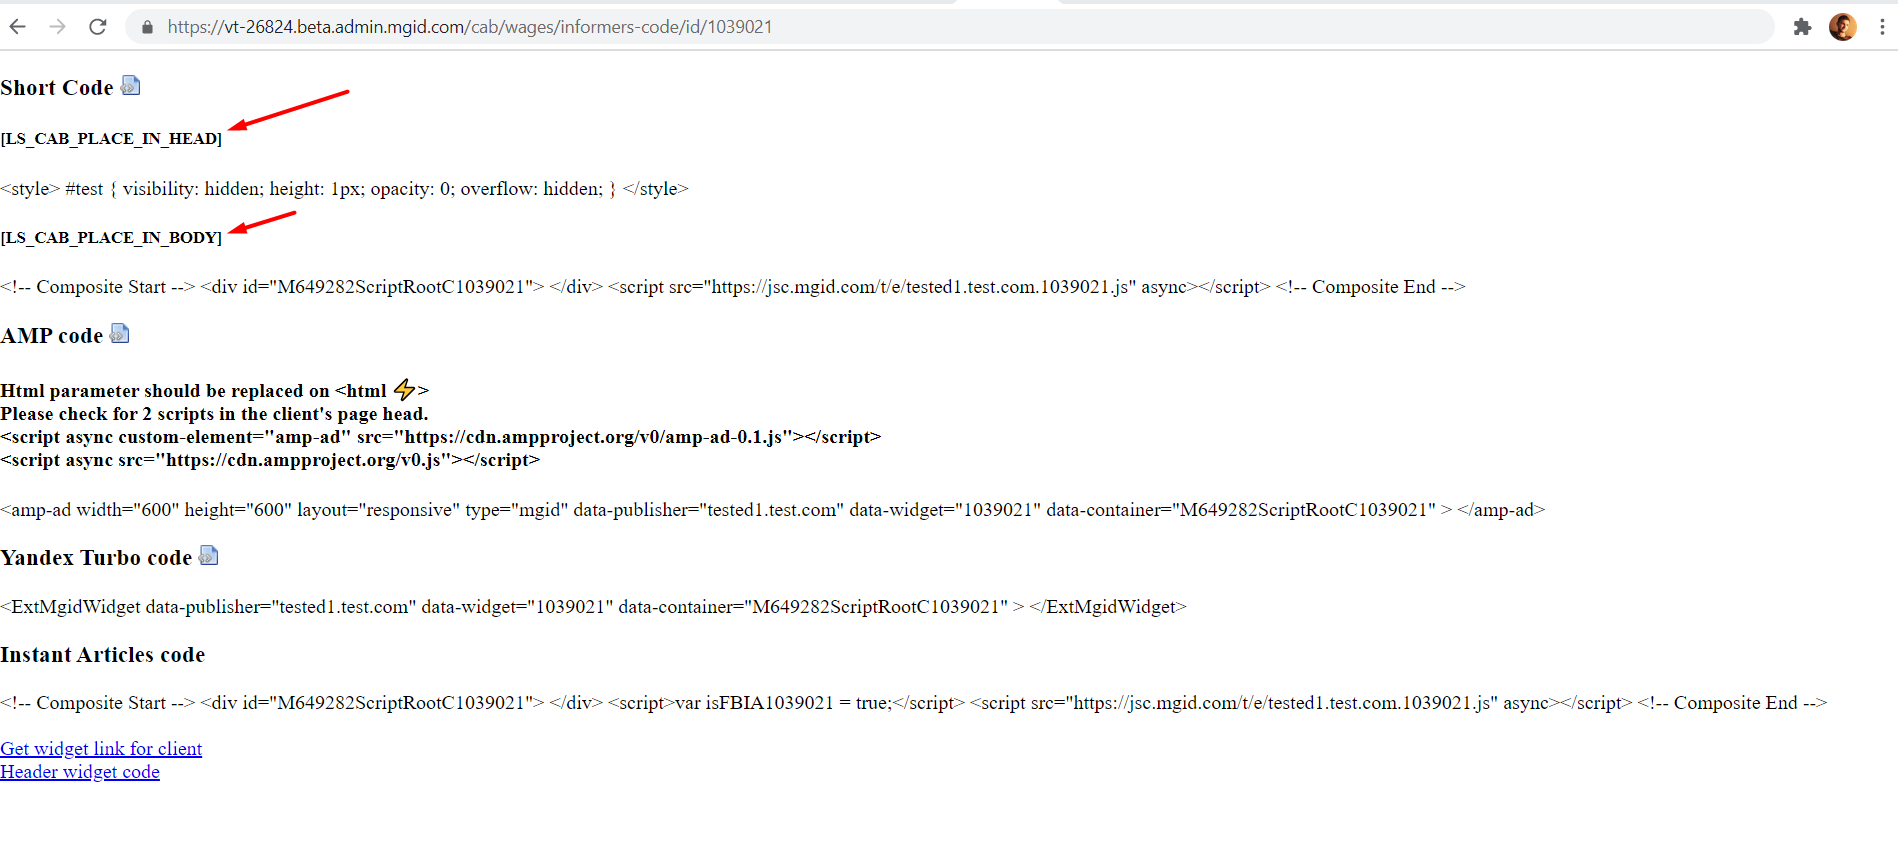Click the #test style code line
The height and width of the screenshot is (864, 1898).
coord(344,189)
